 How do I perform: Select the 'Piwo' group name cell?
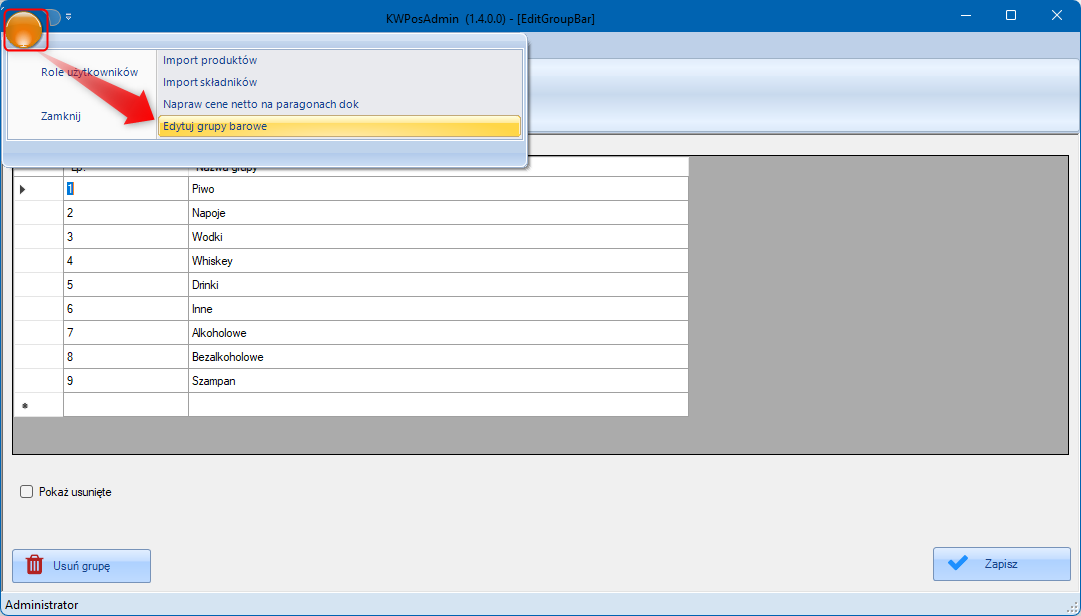[x=437, y=189]
